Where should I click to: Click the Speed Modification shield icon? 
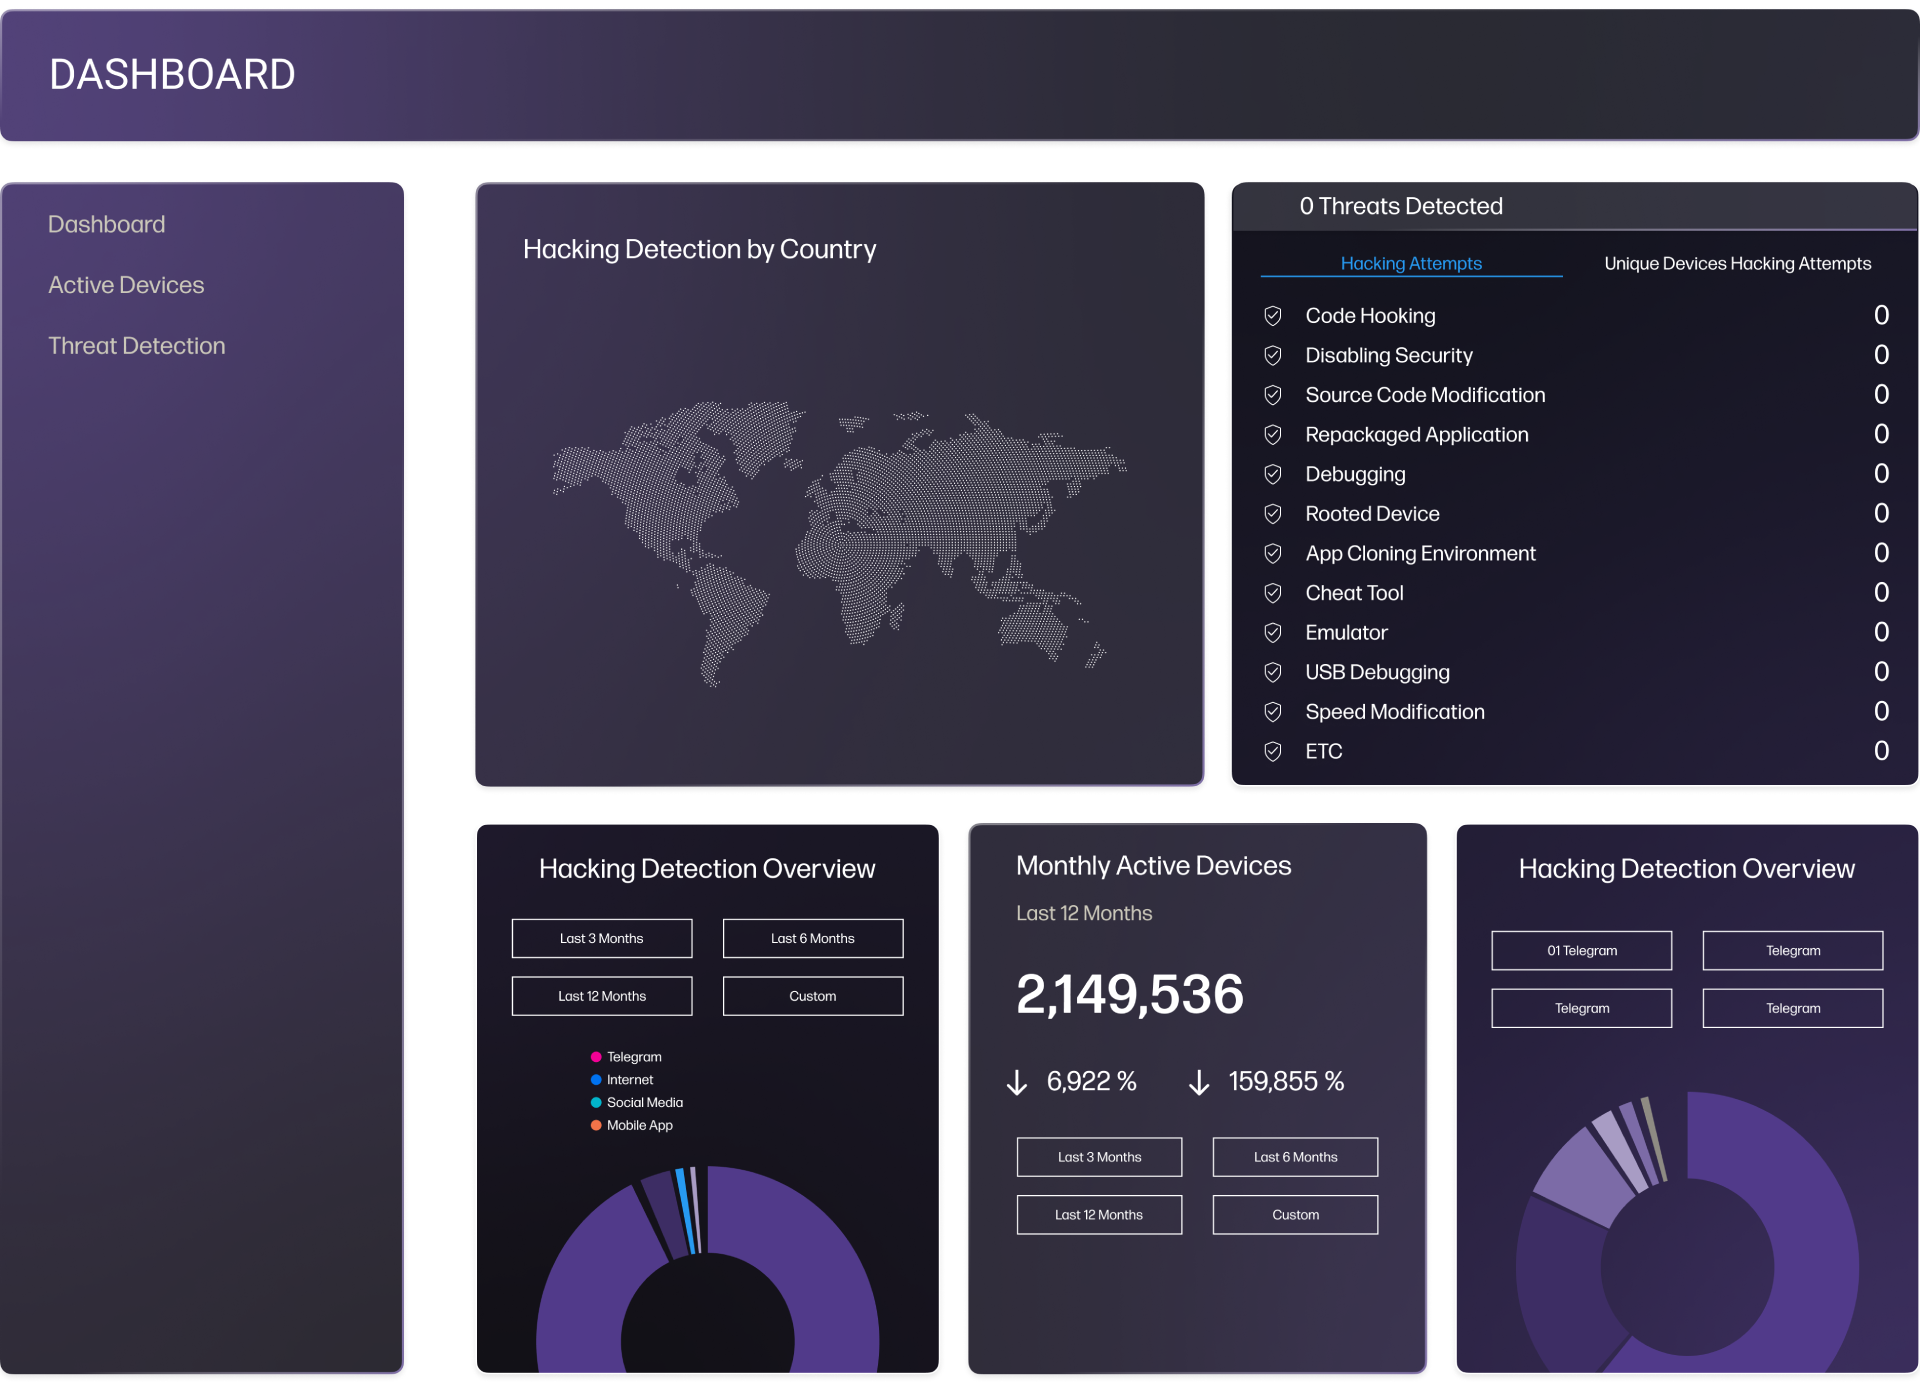pyautogui.click(x=1274, y=711)
